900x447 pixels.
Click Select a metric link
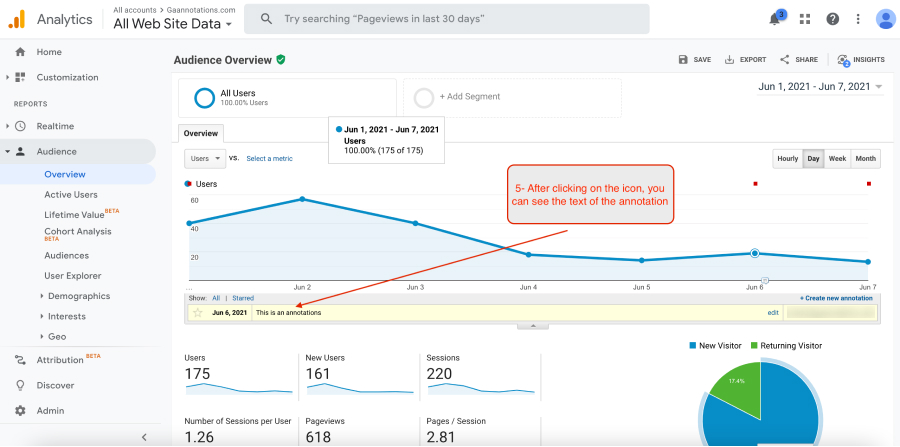click(269, 159)
